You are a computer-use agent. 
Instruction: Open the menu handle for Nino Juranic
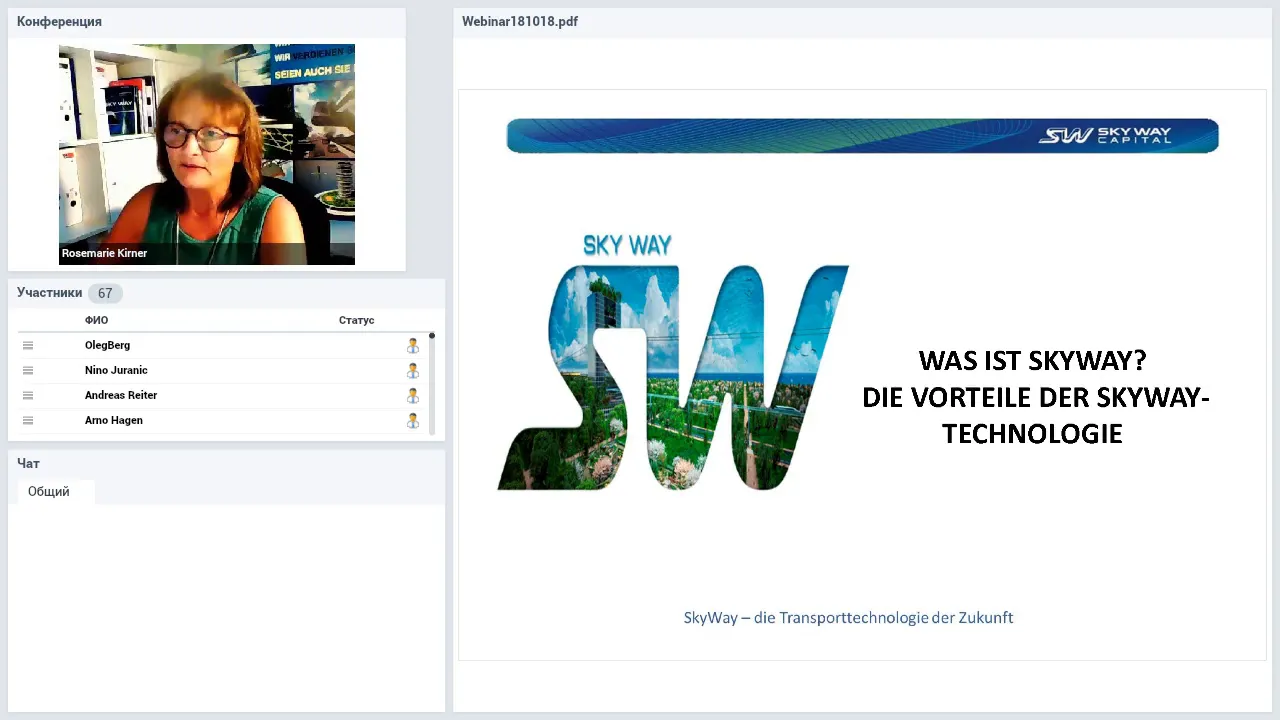[28, 371]
